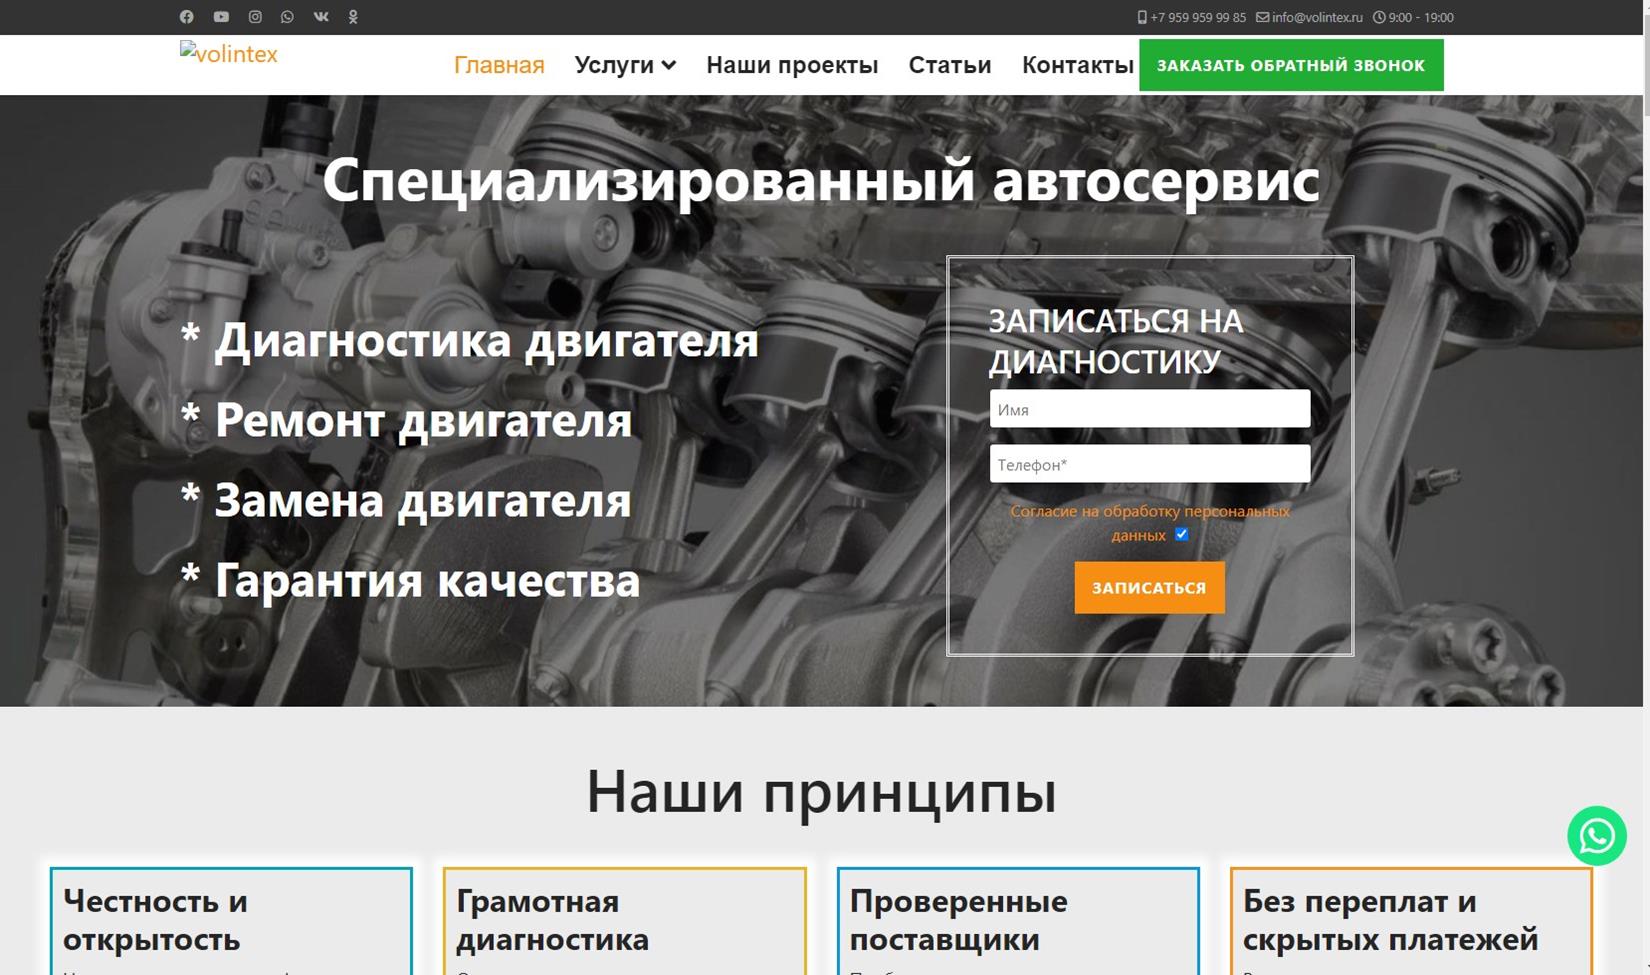Toggle the personal data consent checkbox
This screenshot has height=975, width=1650.
click(x=1181, y=534)
